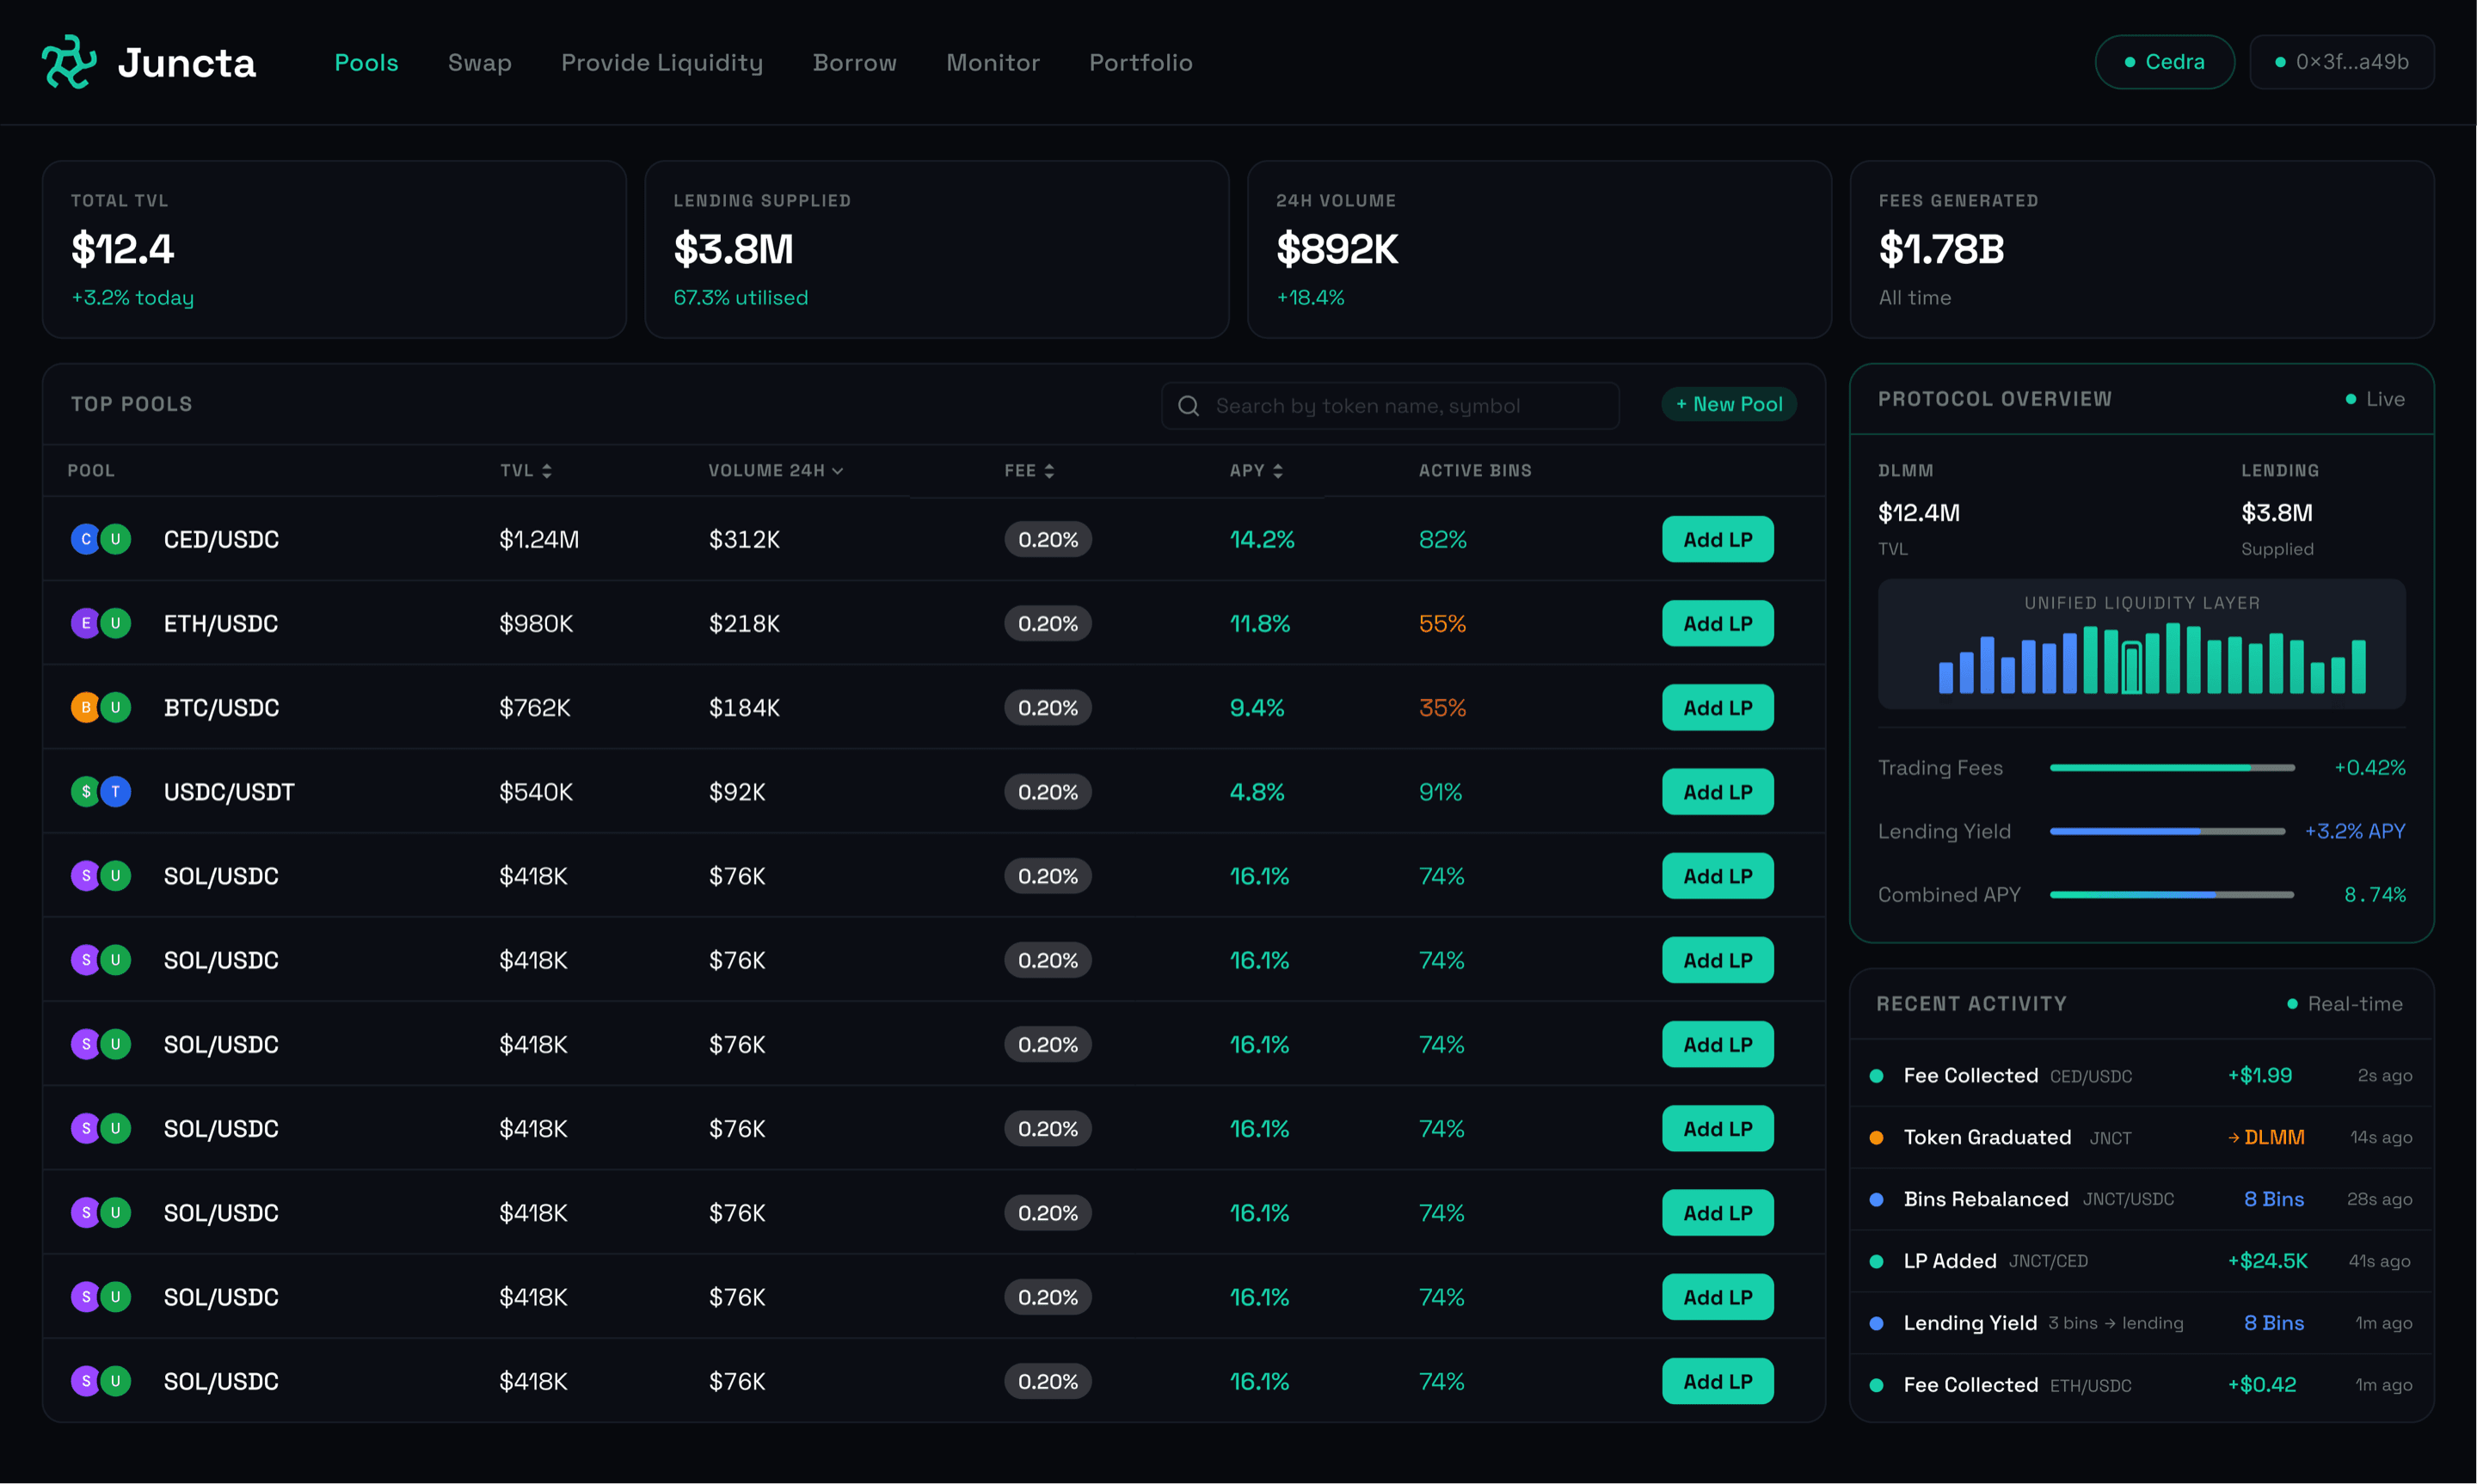The image size is (2477, 1484).
Task: Open the Portfolio tab
Action: click(x=1141, y=63)
